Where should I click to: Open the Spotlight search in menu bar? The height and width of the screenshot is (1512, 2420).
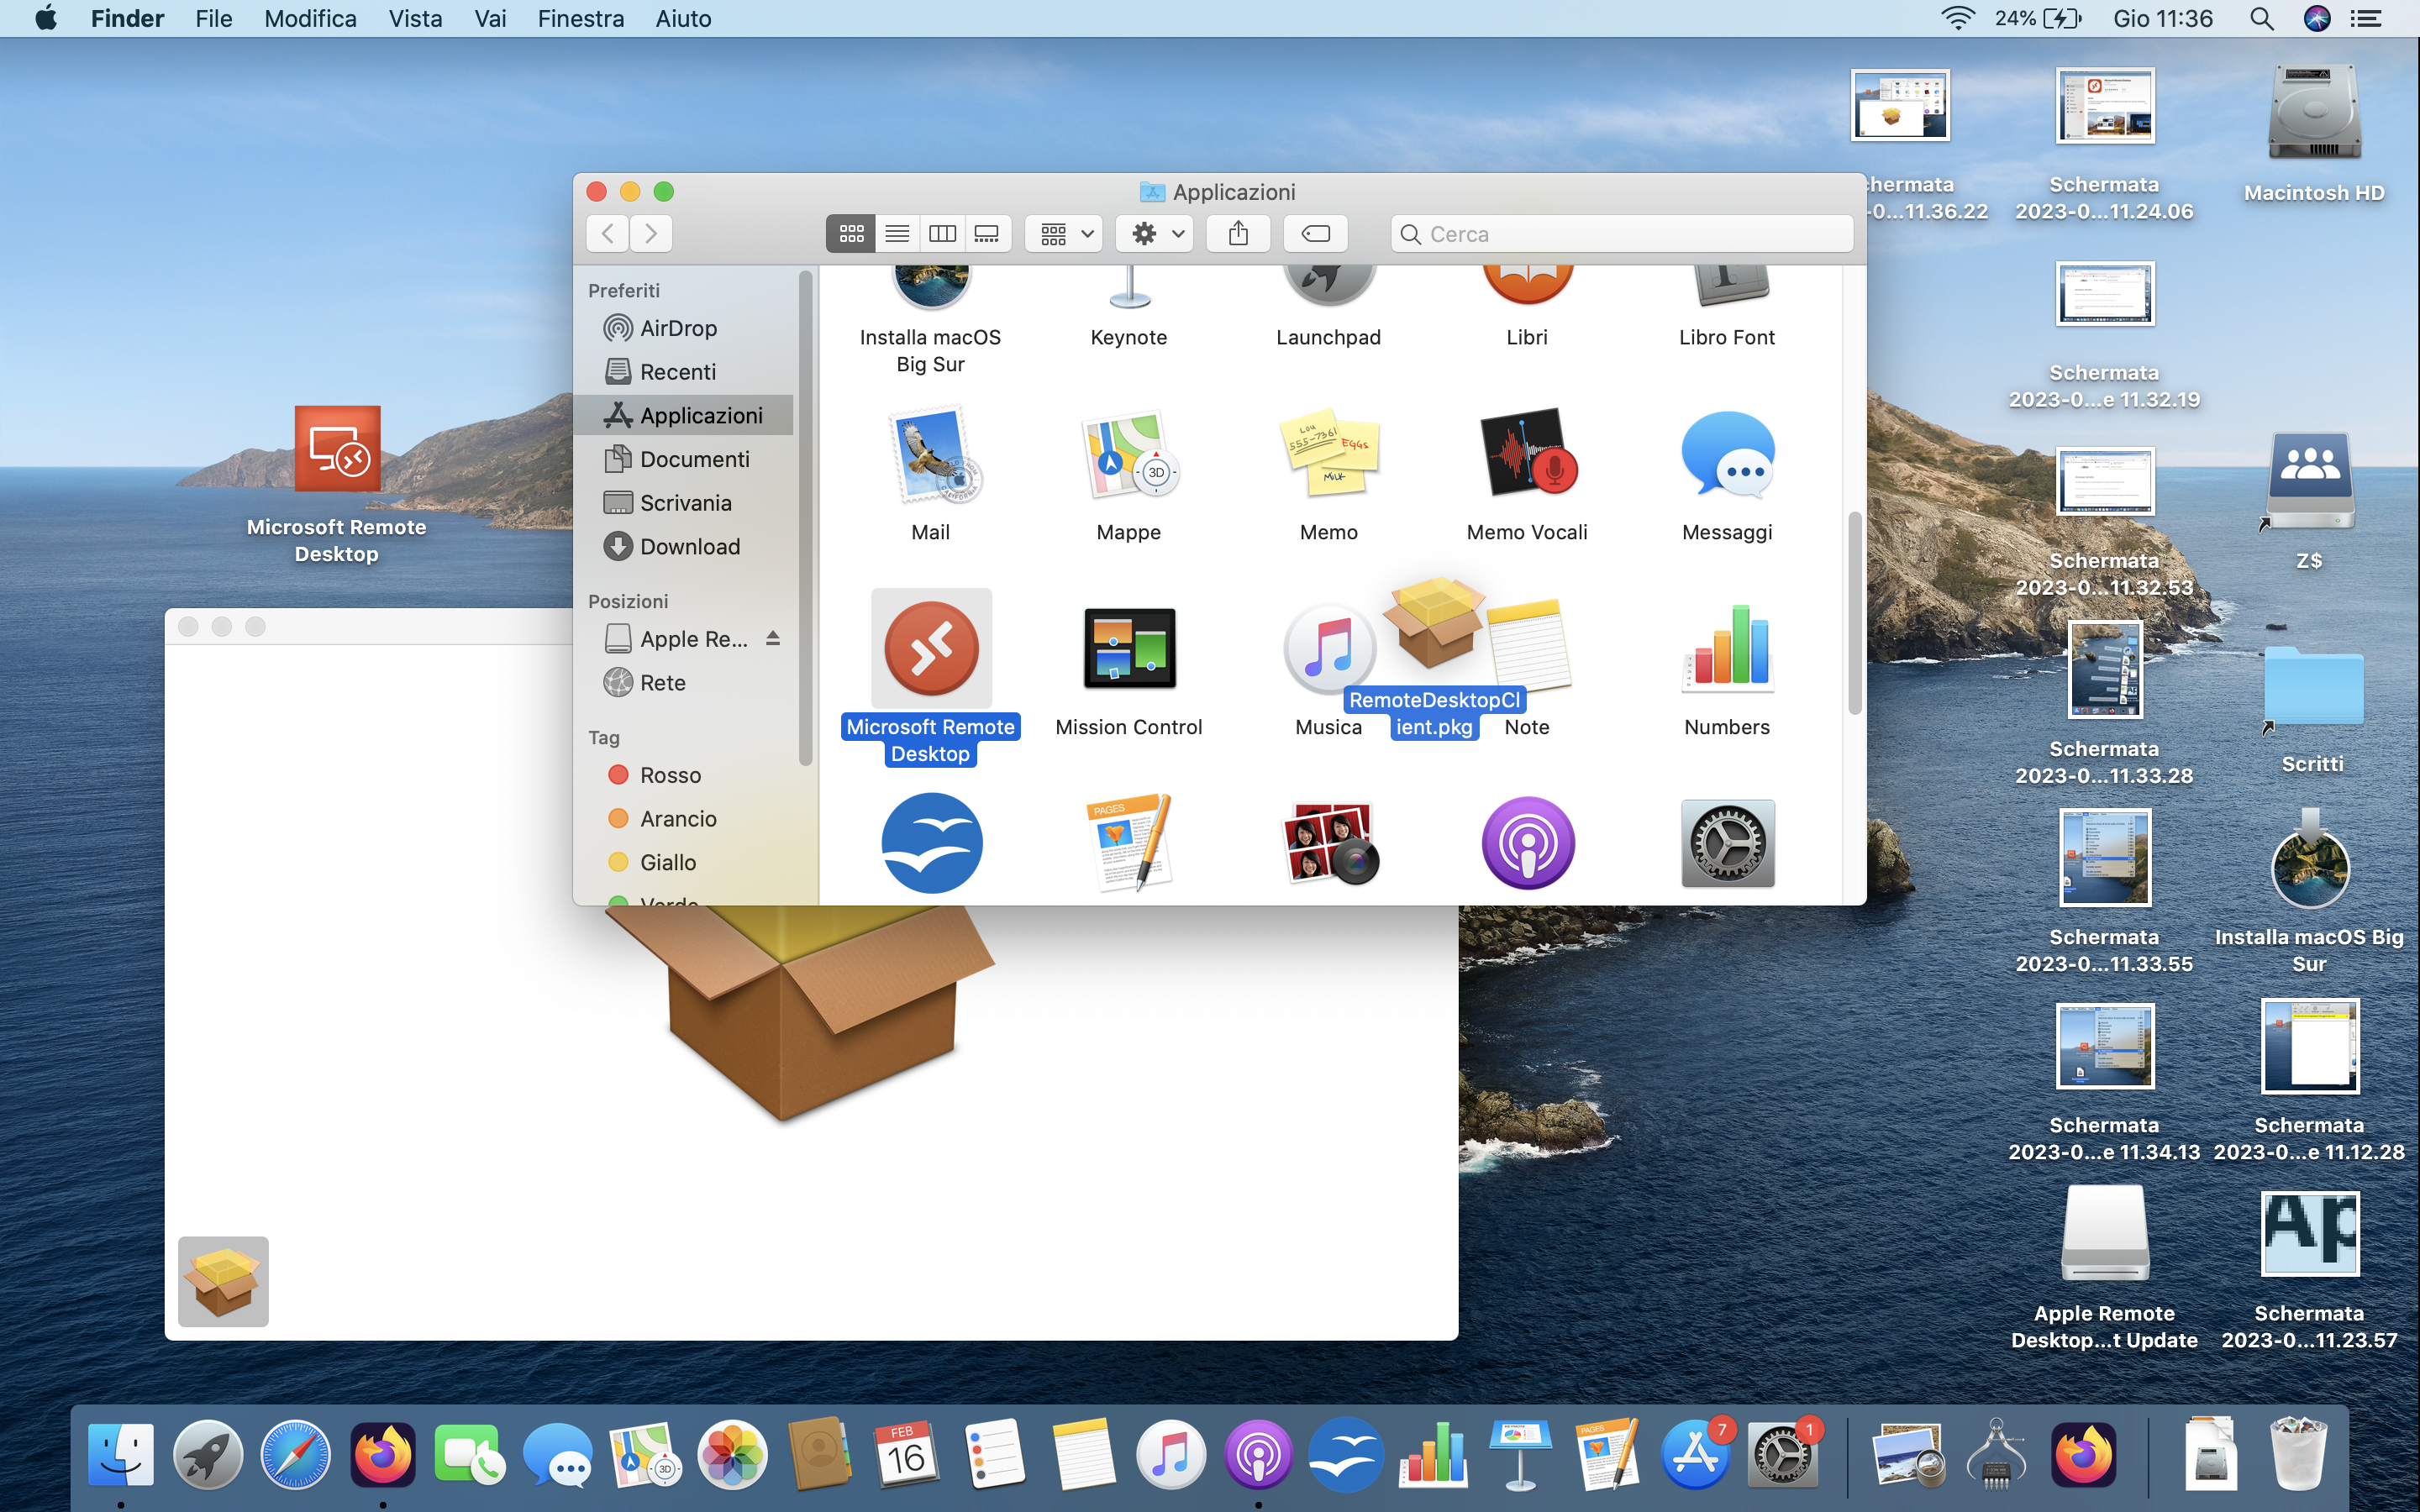click(2261, 19)
